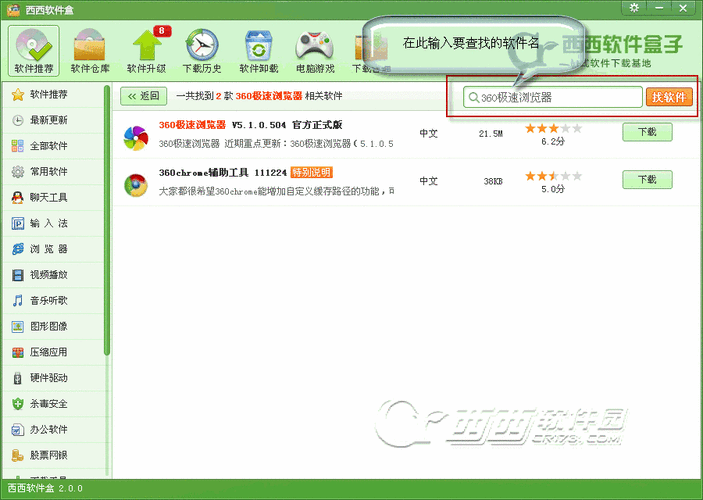Open the 360极速浏览器 V5.1.0.504 title link
The width and height of the screenshot is (703, 500).
click(250, 125)
